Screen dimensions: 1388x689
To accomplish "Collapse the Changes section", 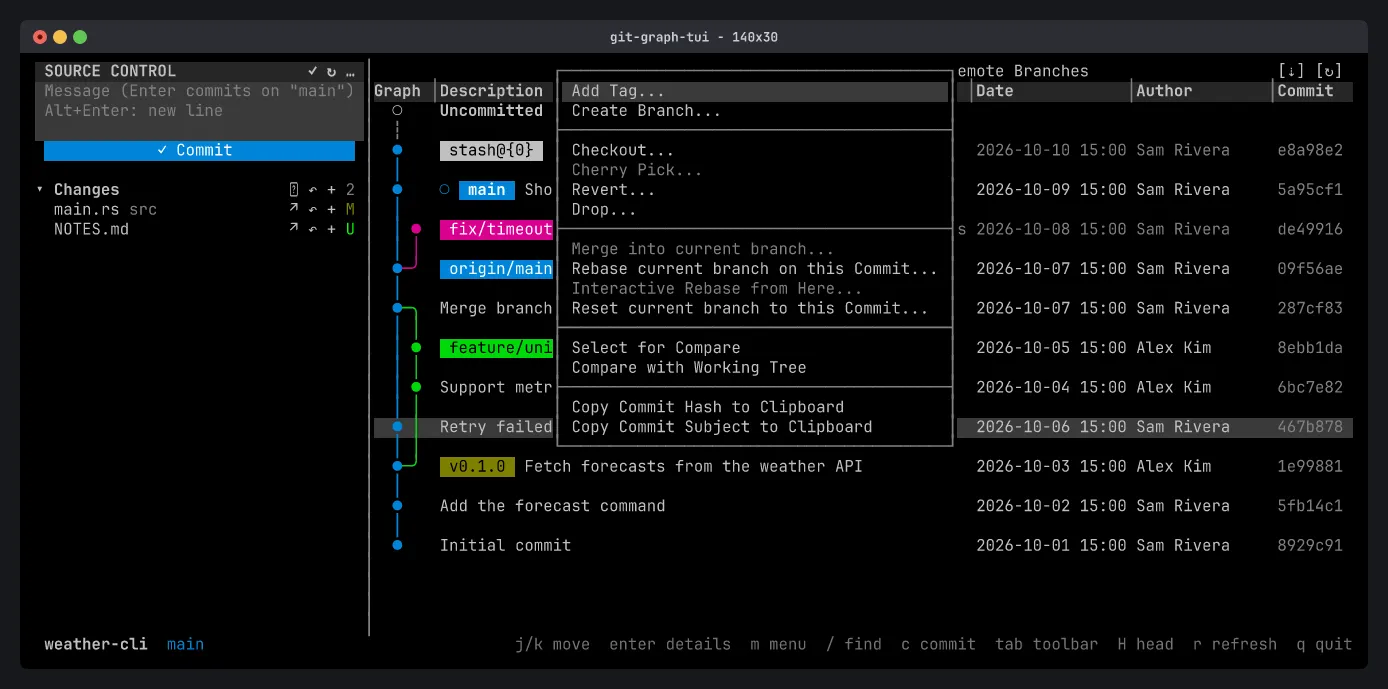I will click(x=40, y=190).
